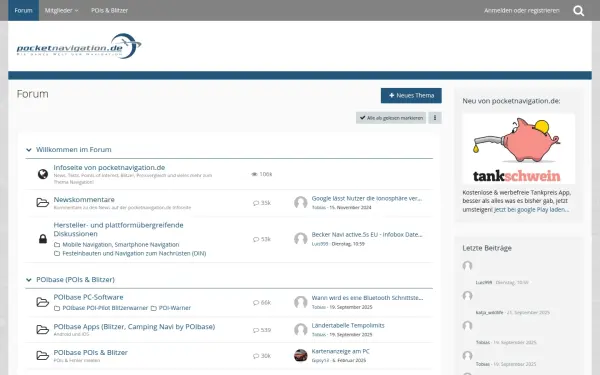This screenshot has width=600, height=375.
Task: Click the pocketnavigation.de logo
Action: (x=79, y=46)
